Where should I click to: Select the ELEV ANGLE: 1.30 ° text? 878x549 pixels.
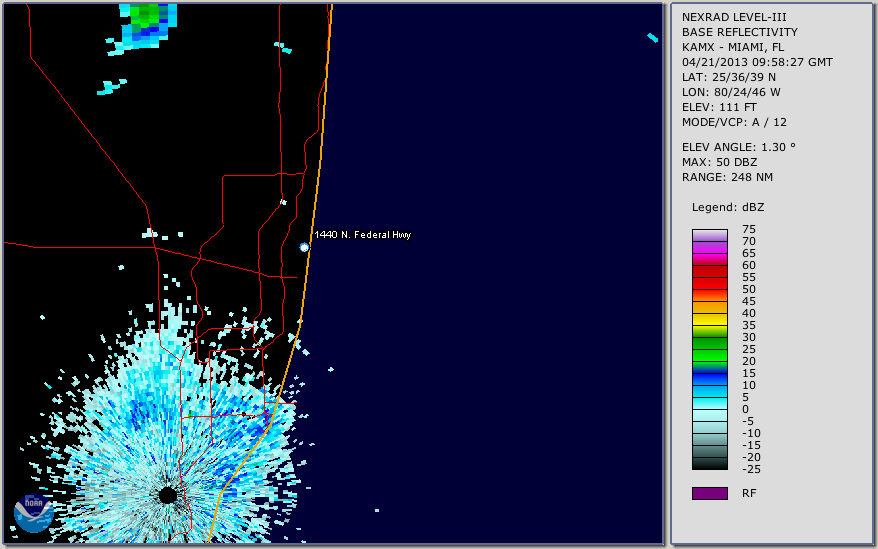coord(739,147)
